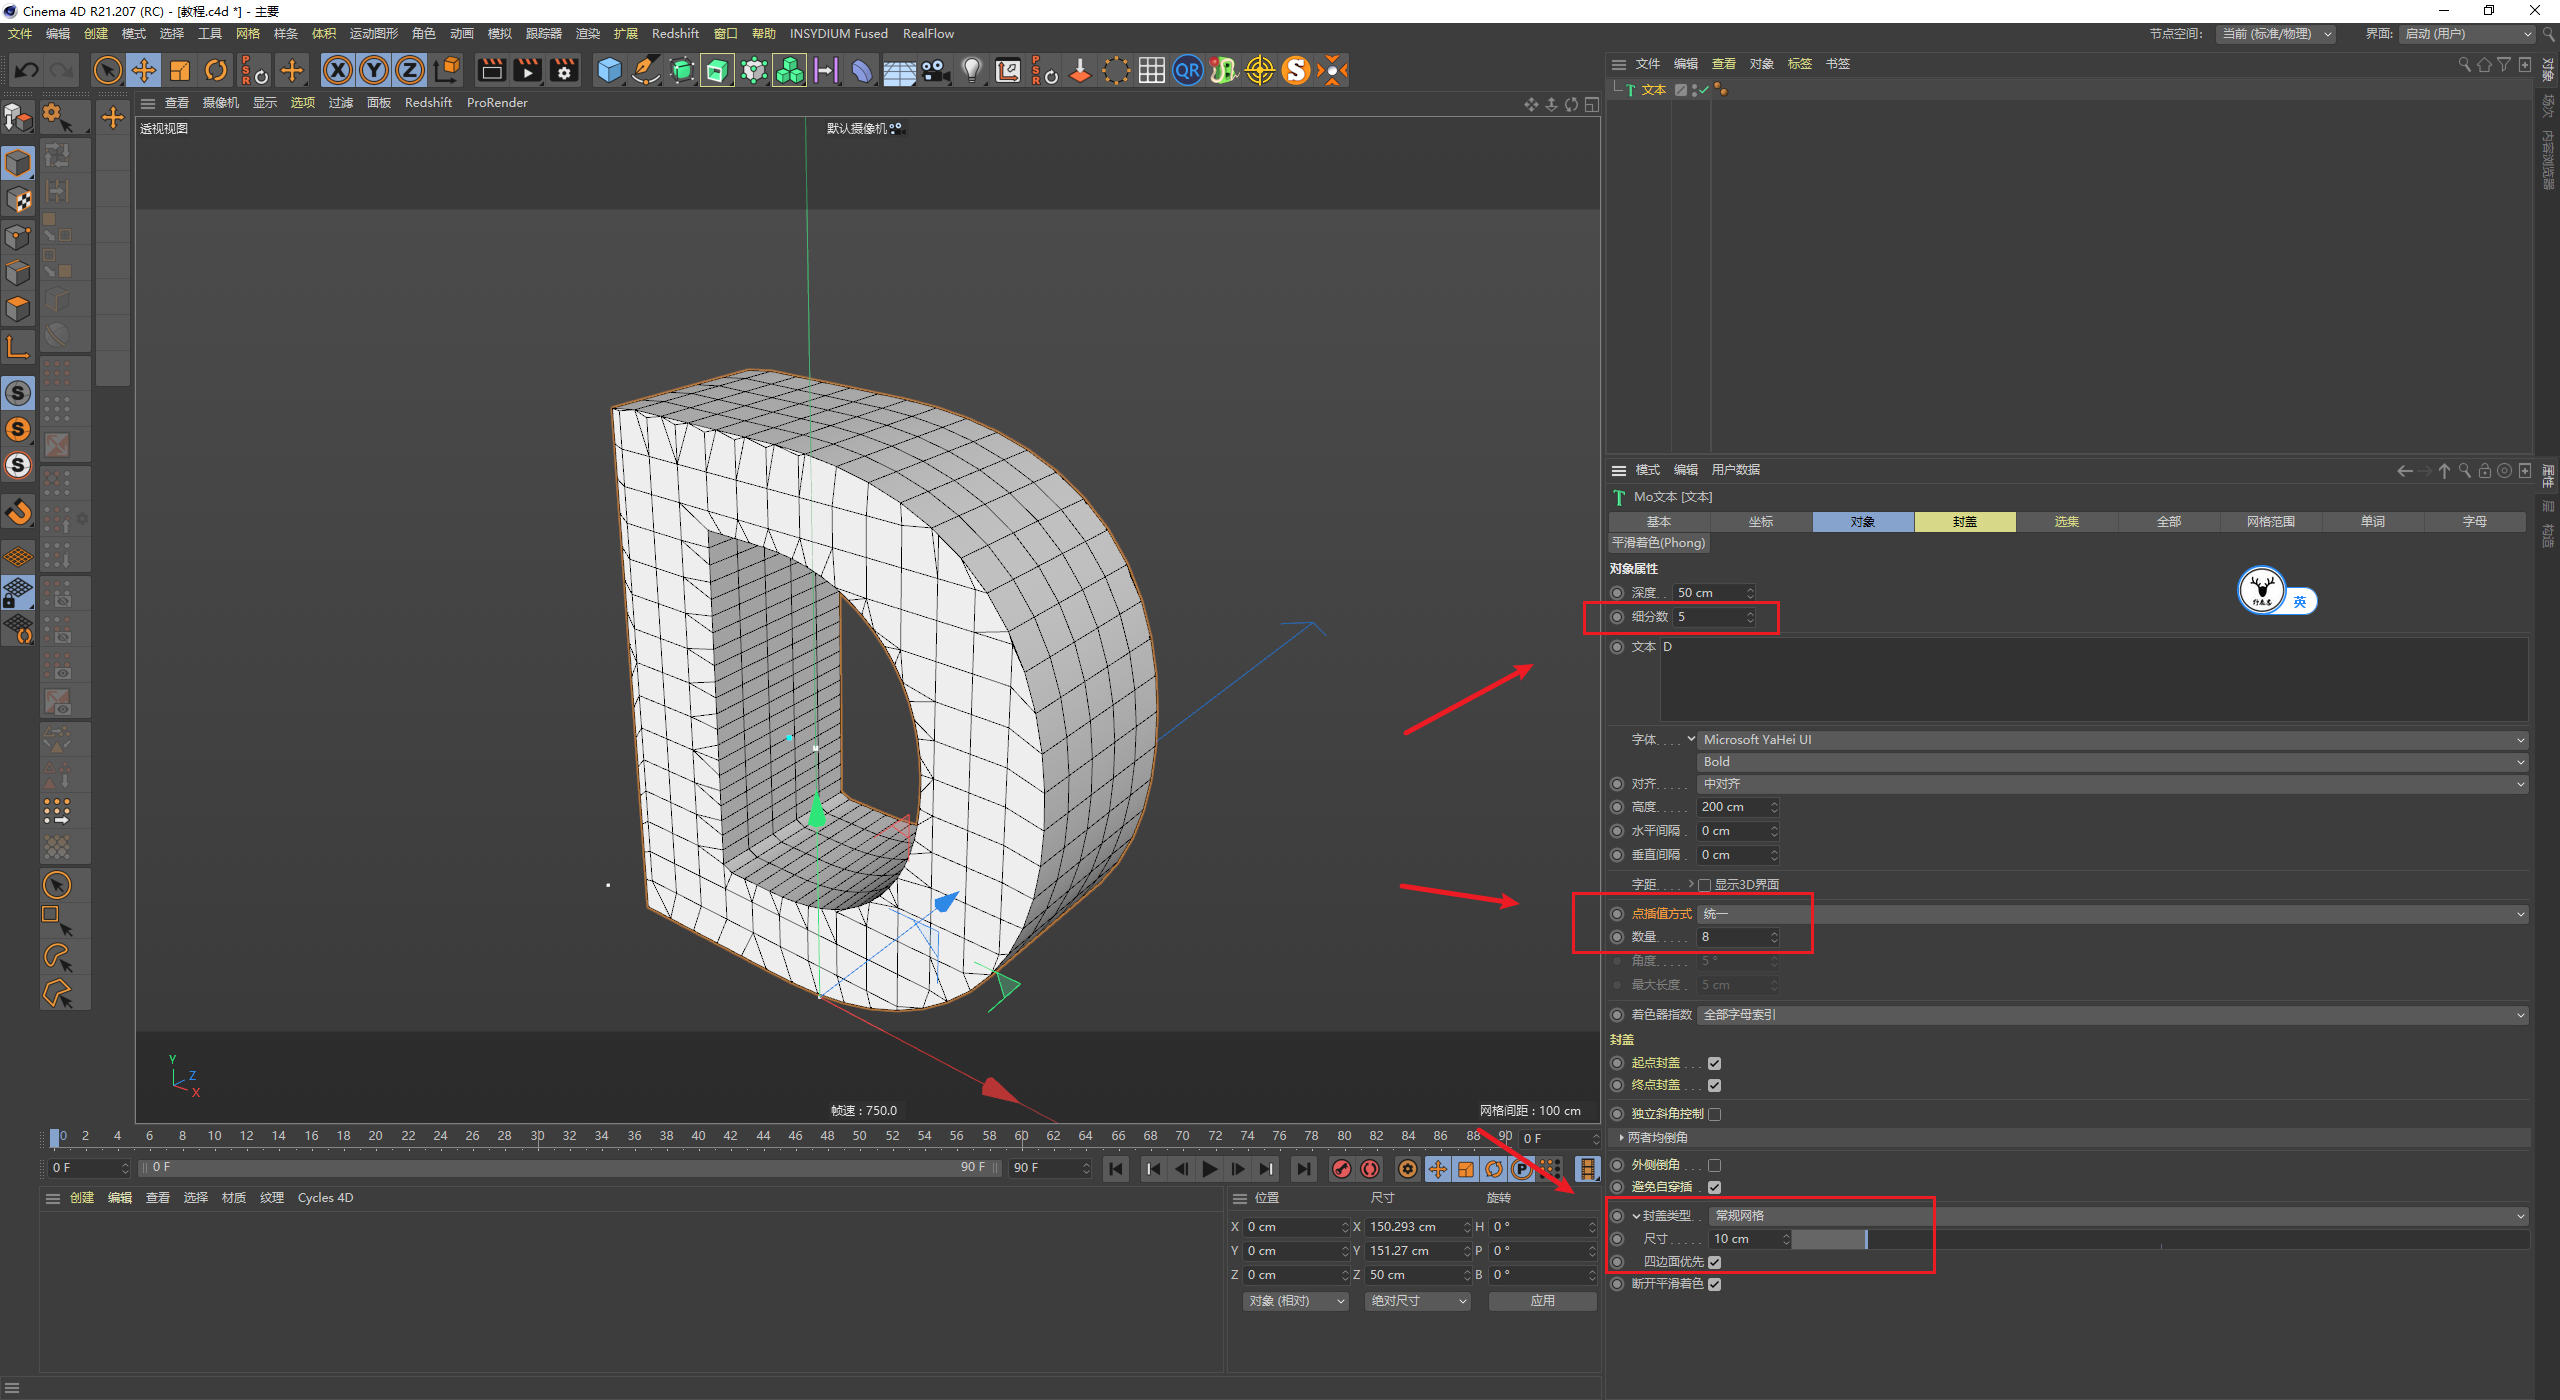Open the 点插值方式 dropdown
The width and height of the screenshot is (2560, 1400).
point(2112,914)
